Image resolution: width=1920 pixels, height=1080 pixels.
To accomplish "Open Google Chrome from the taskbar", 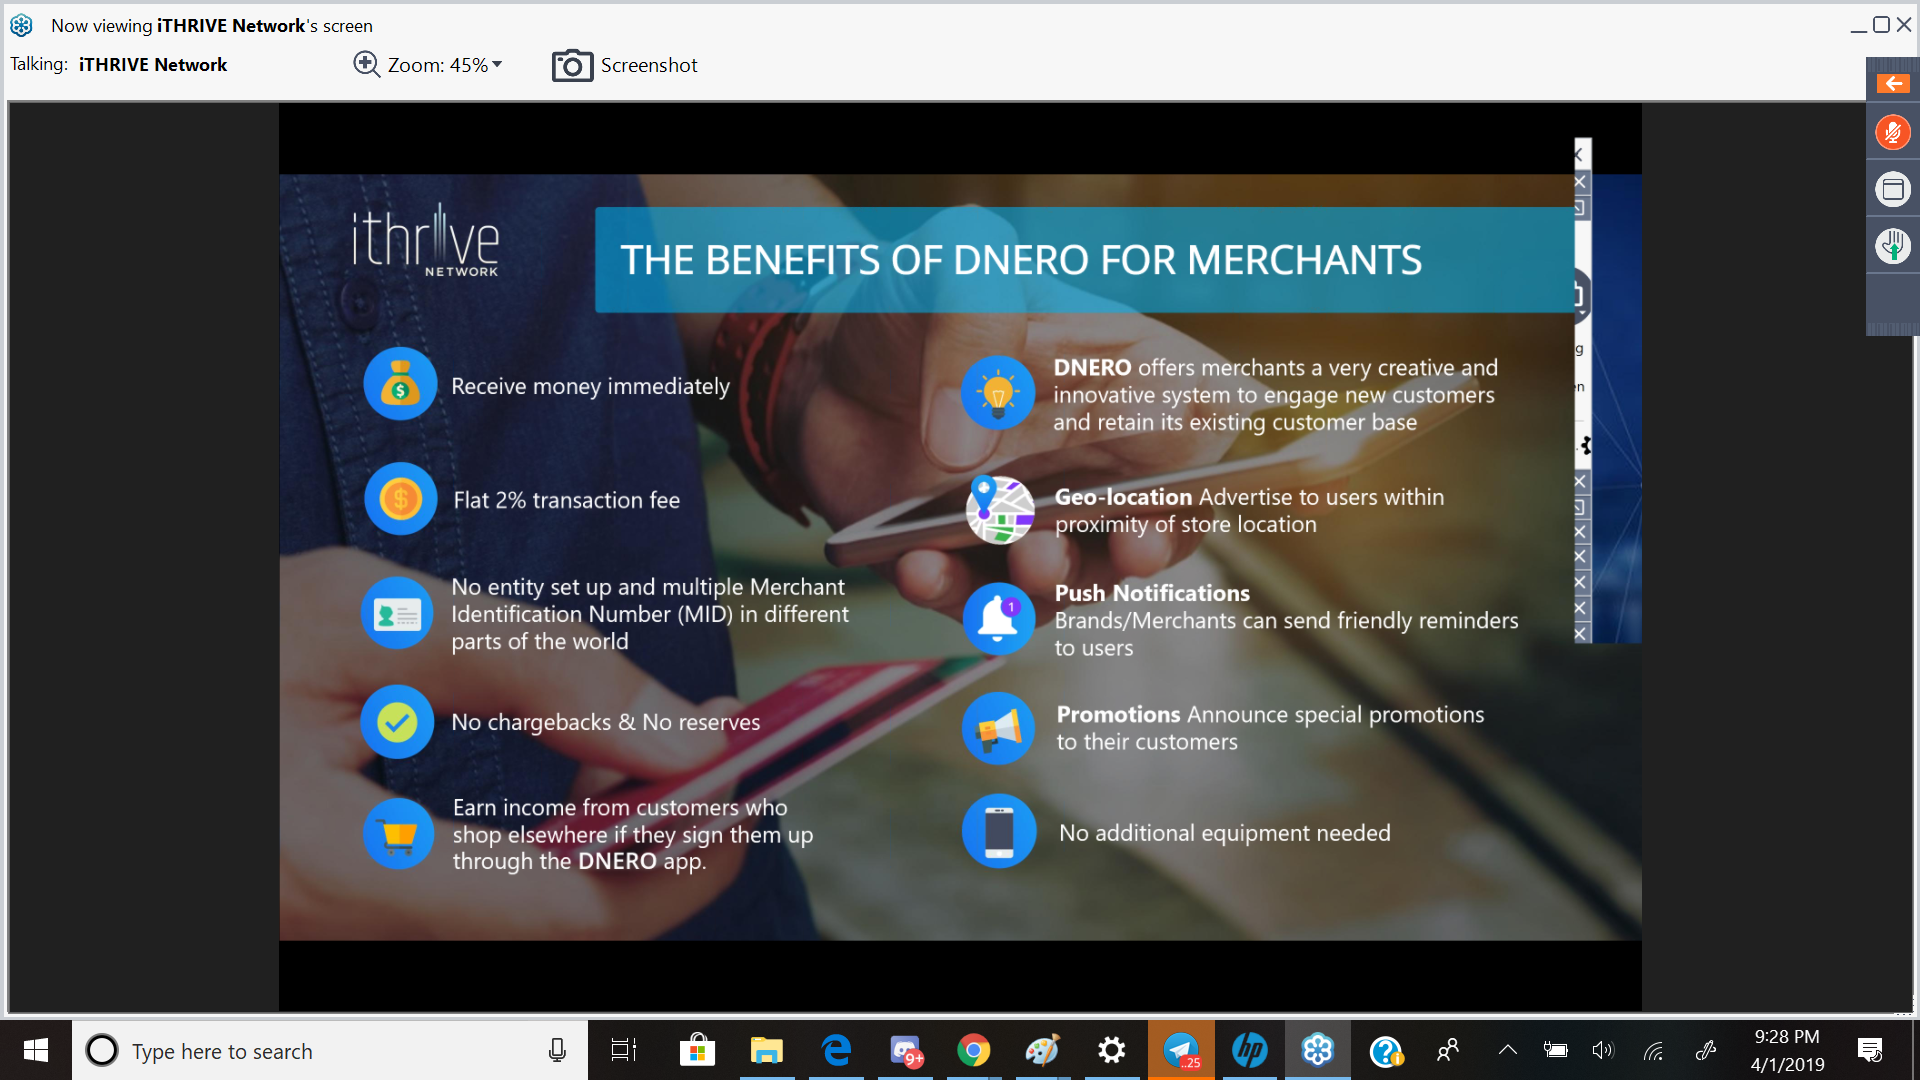I will click(973, 1050).
